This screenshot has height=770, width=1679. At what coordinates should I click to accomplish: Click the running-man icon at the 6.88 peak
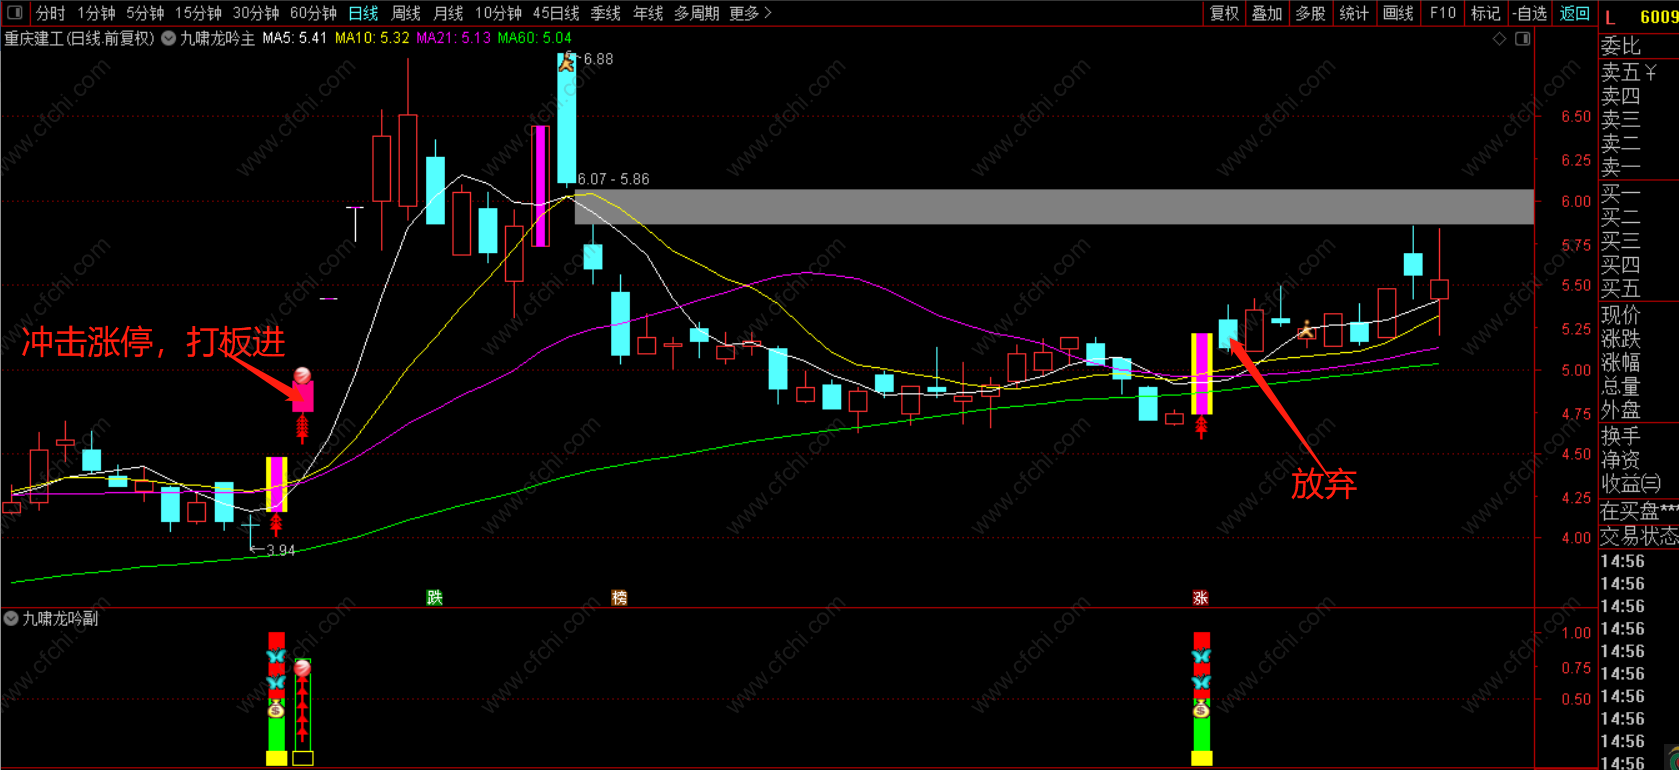coord(566,62)
